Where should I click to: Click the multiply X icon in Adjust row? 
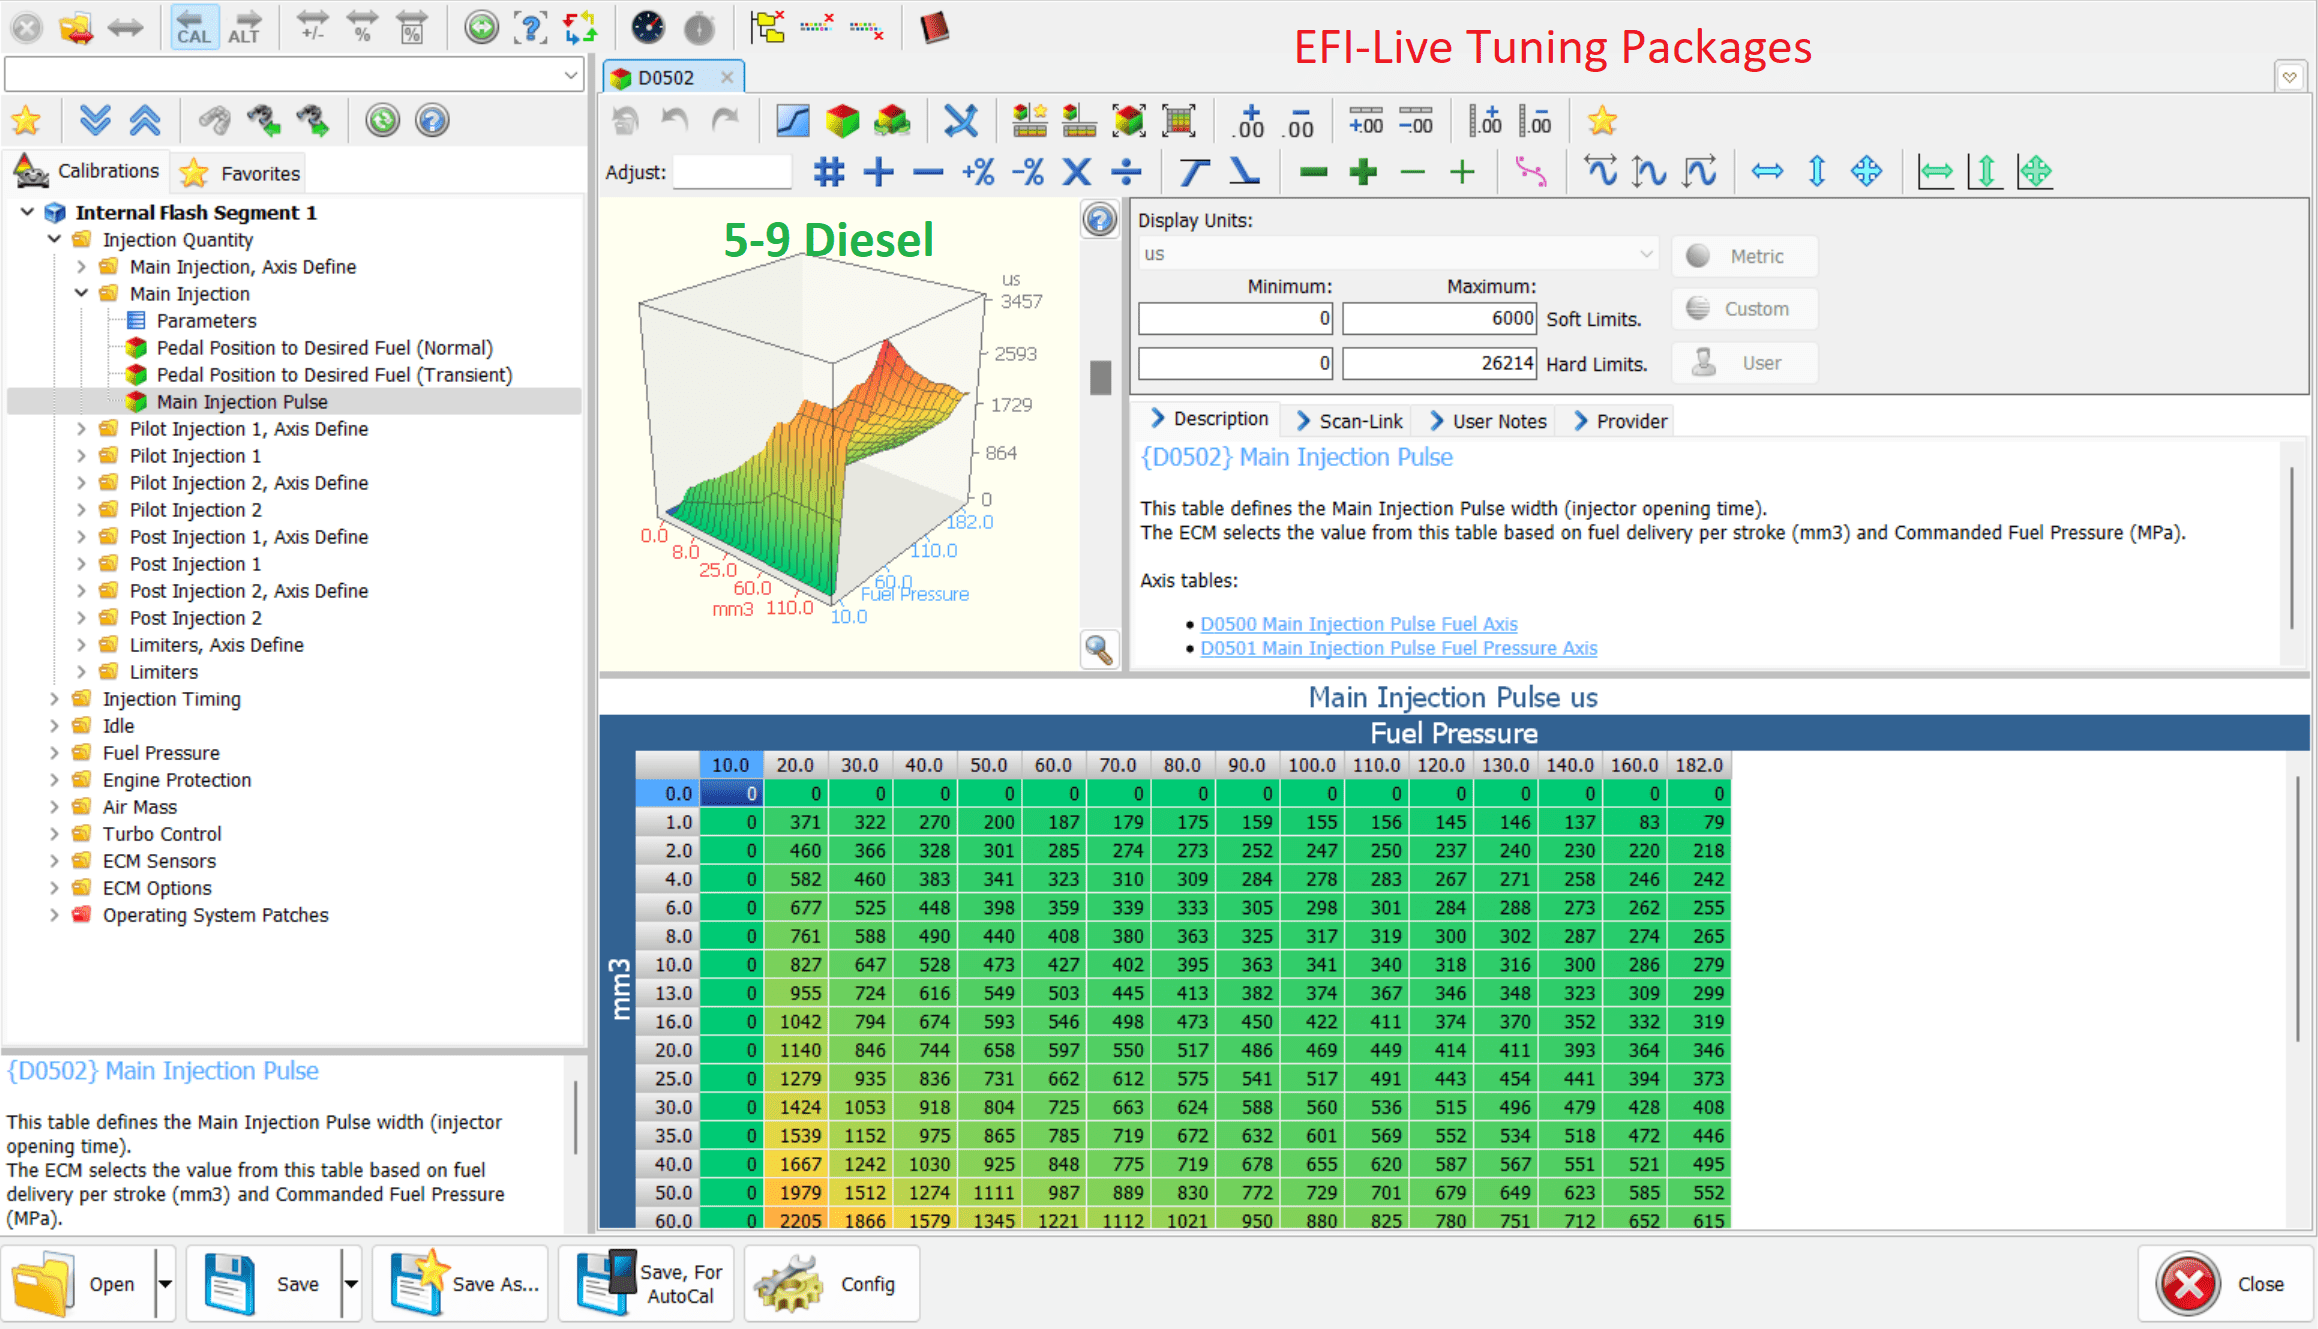click(x=1076, y=172)
